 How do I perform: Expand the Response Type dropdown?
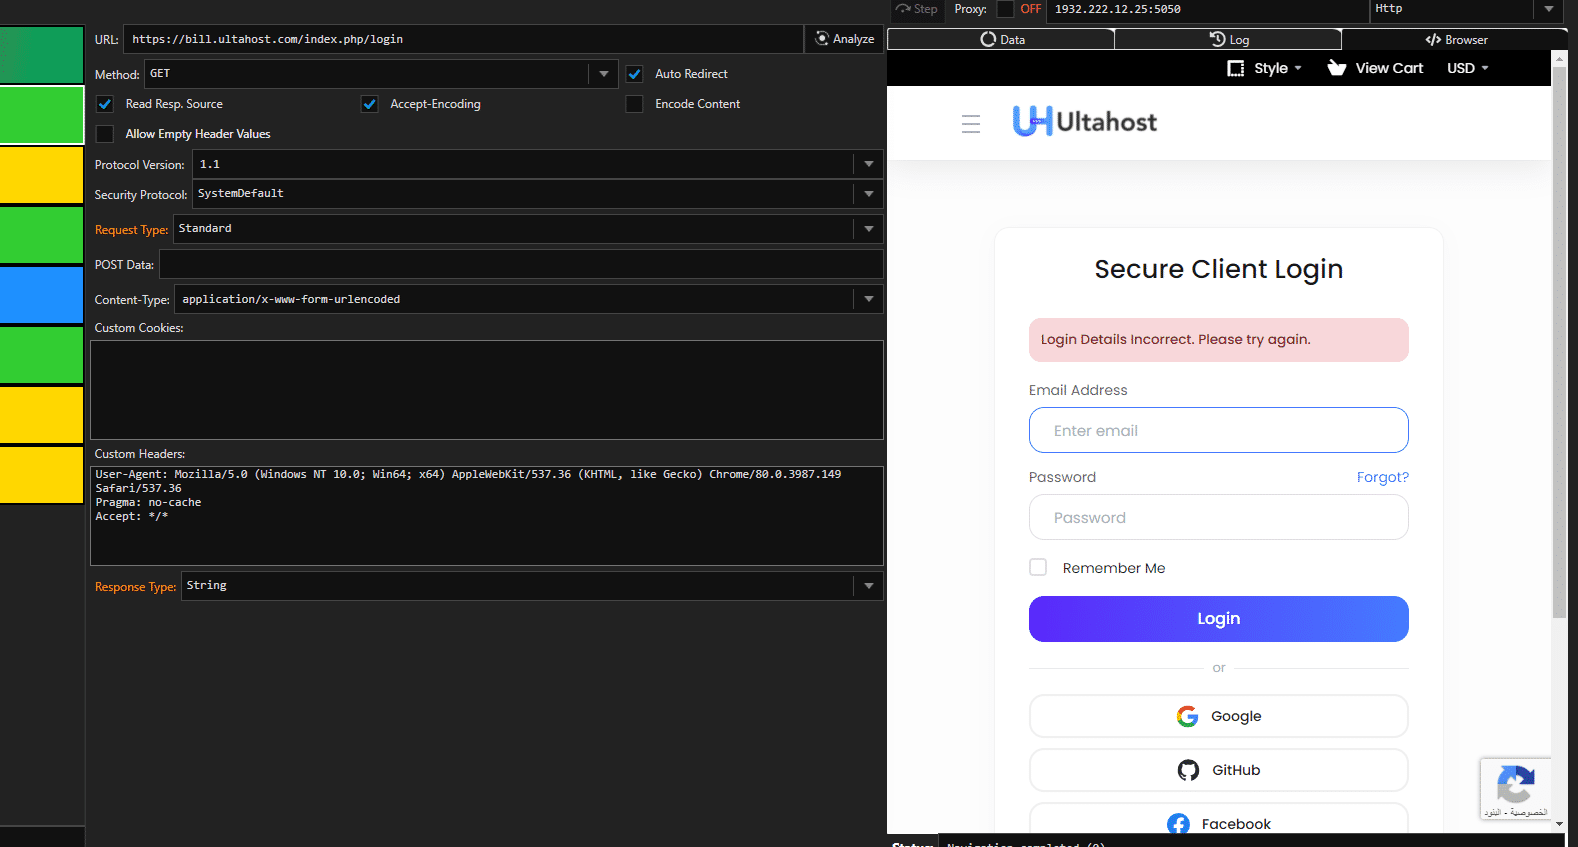pos(869,586)
